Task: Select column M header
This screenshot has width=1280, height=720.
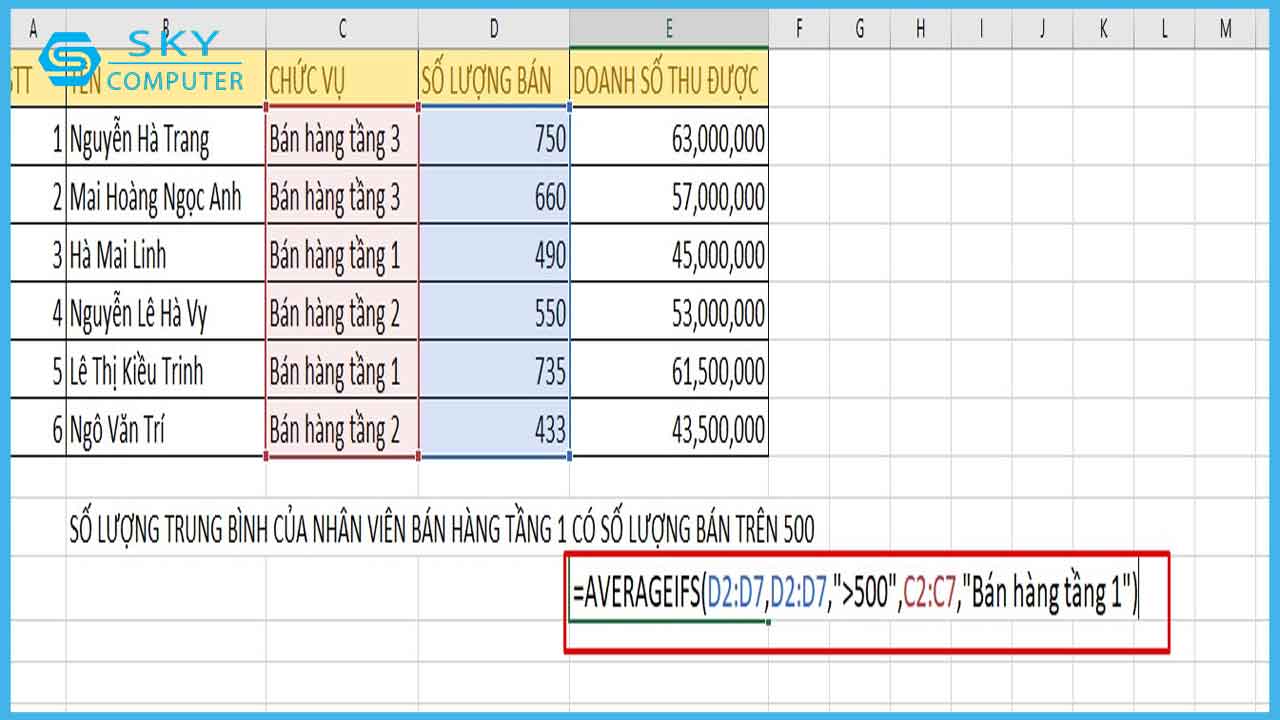Action: (x=1225, y=29)
